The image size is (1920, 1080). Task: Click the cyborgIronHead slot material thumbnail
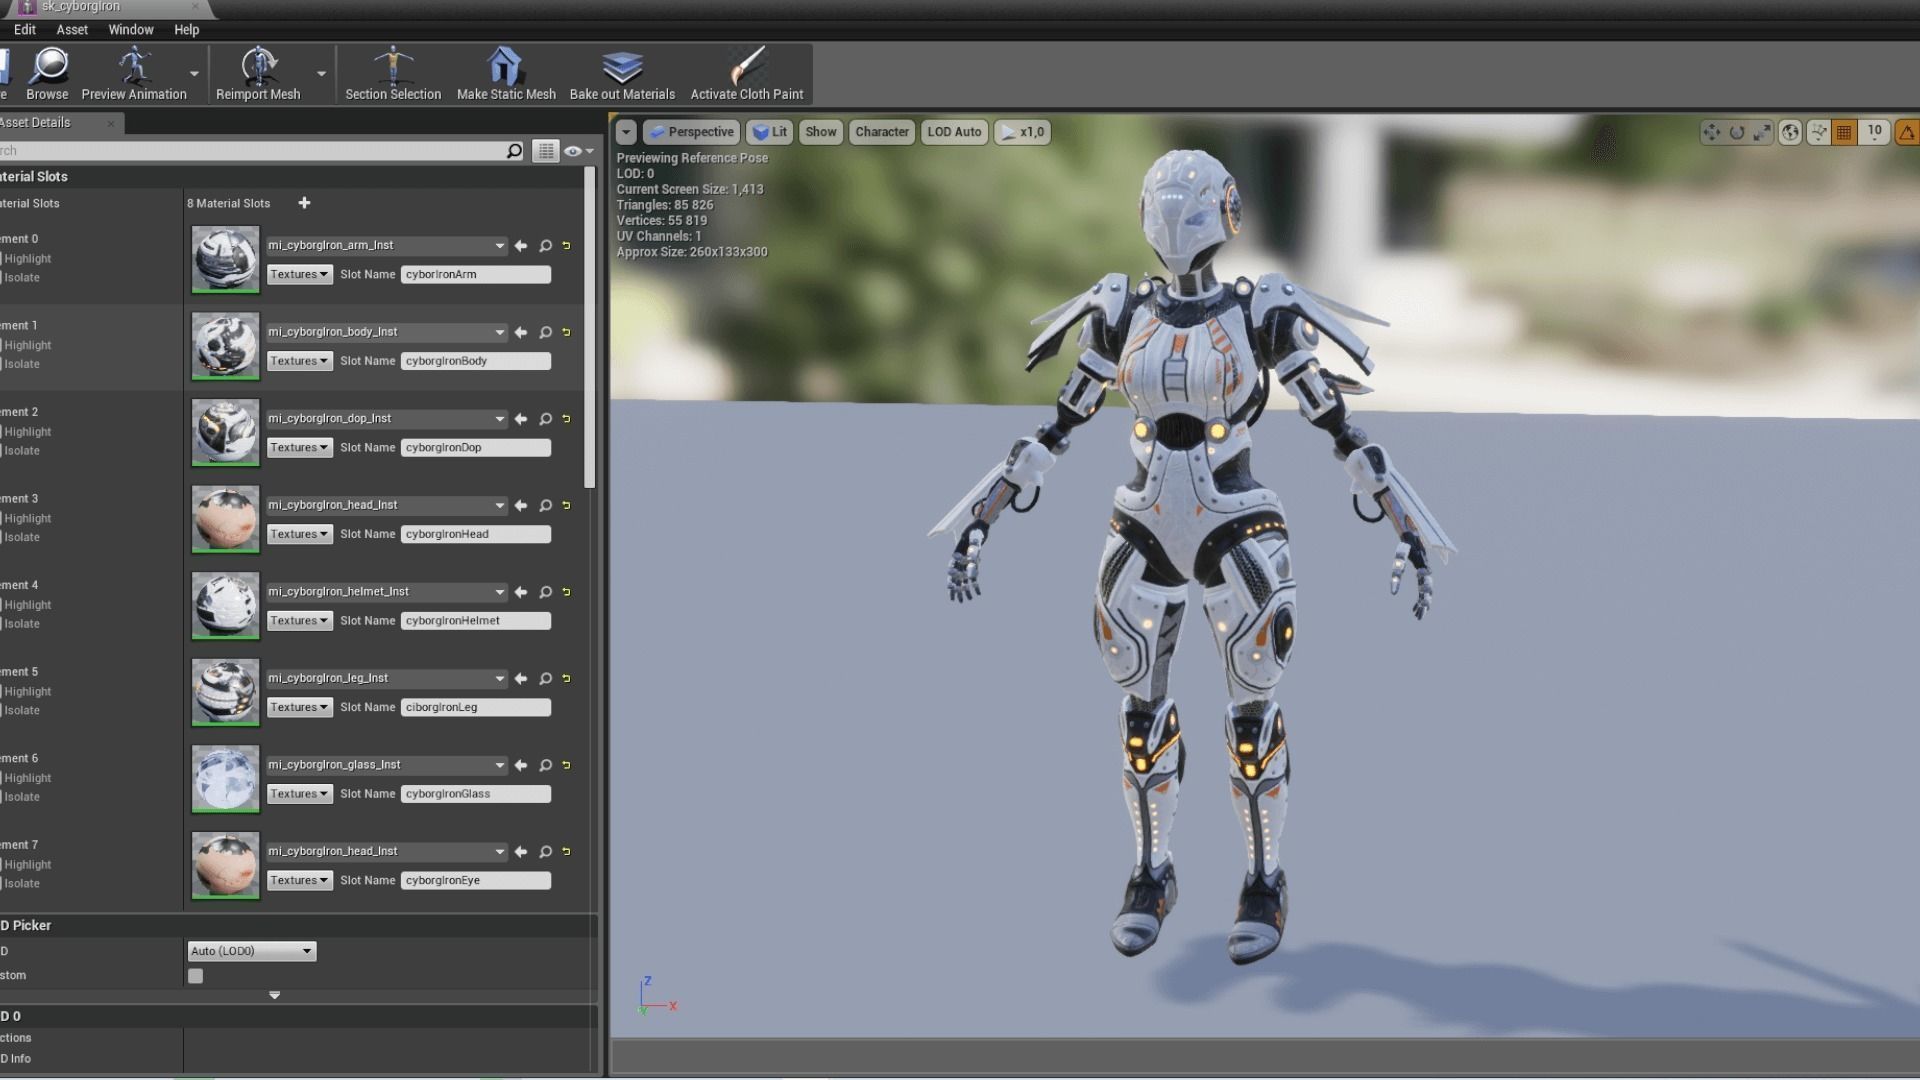click(225, 519)
